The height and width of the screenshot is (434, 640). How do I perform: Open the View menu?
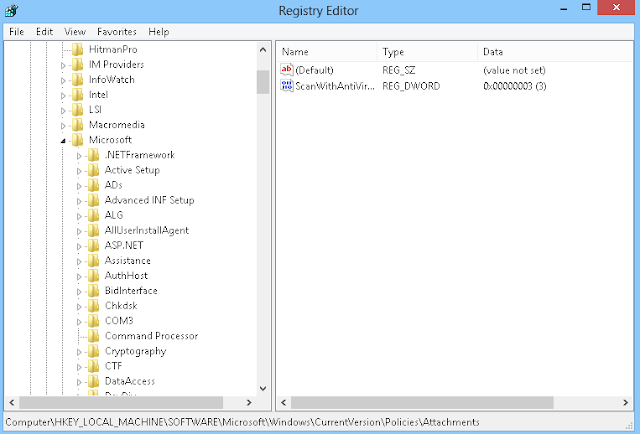(x=75, y=31)
